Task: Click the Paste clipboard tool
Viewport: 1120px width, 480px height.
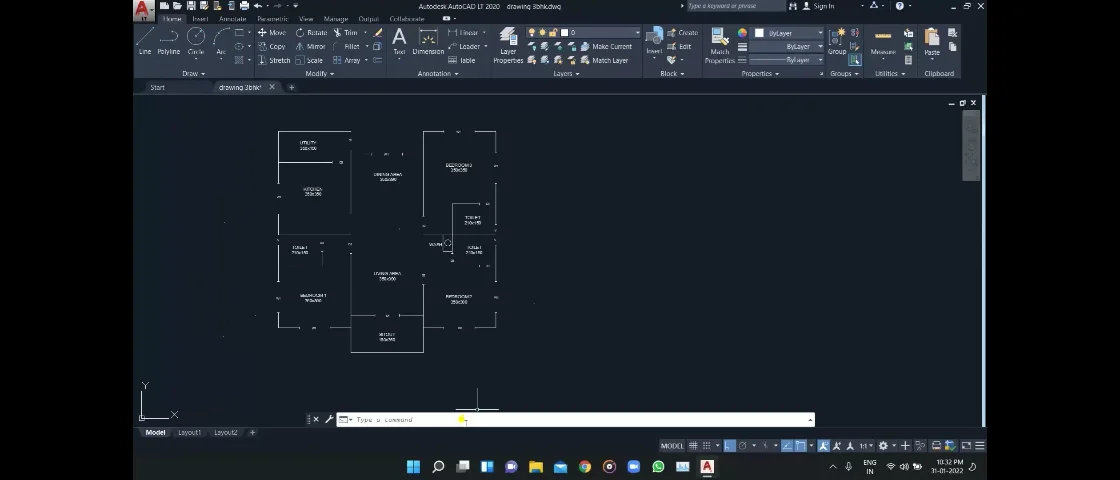Action: tap(931, 41)
